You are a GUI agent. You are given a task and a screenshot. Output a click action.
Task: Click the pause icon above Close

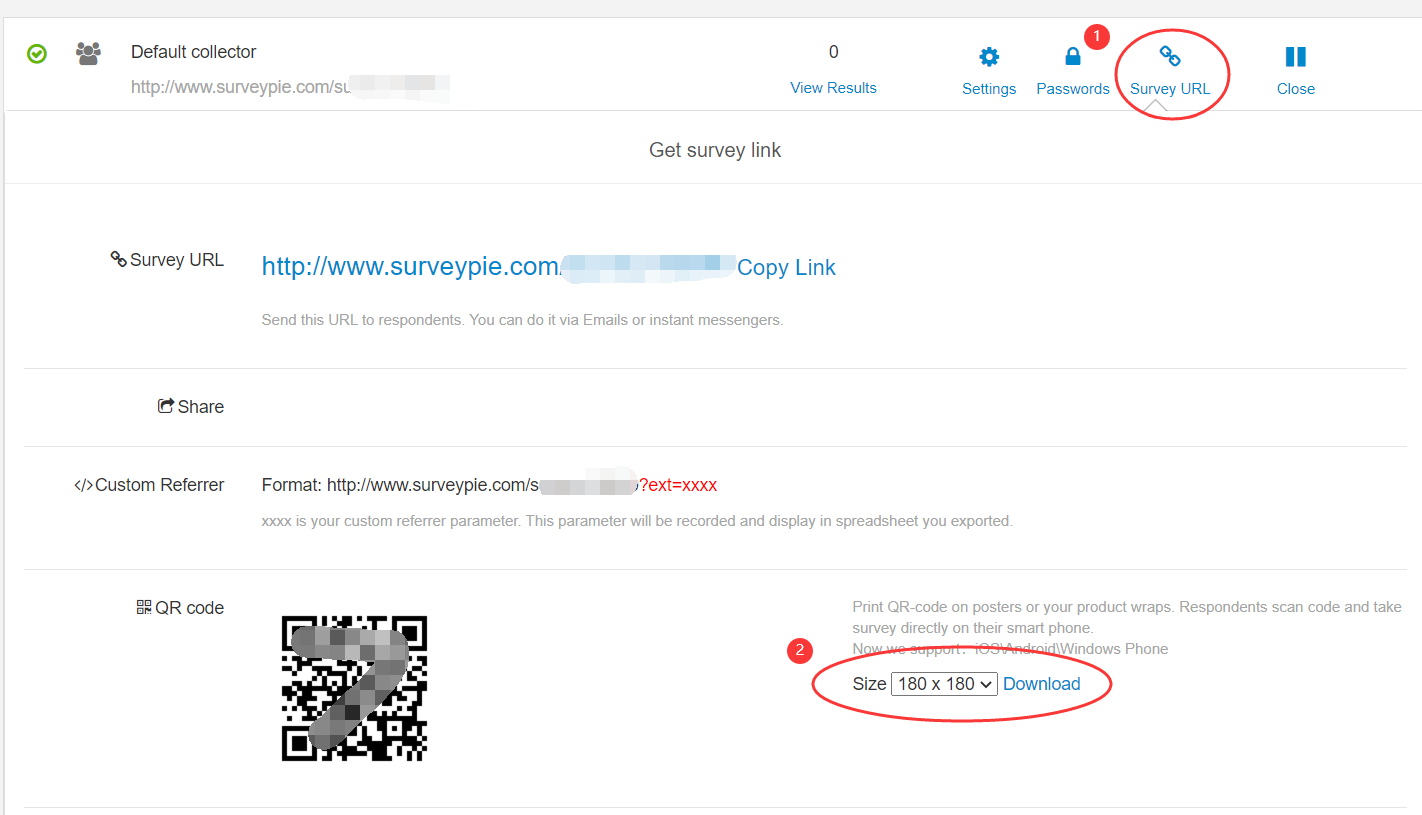[x=1295, y=57]
